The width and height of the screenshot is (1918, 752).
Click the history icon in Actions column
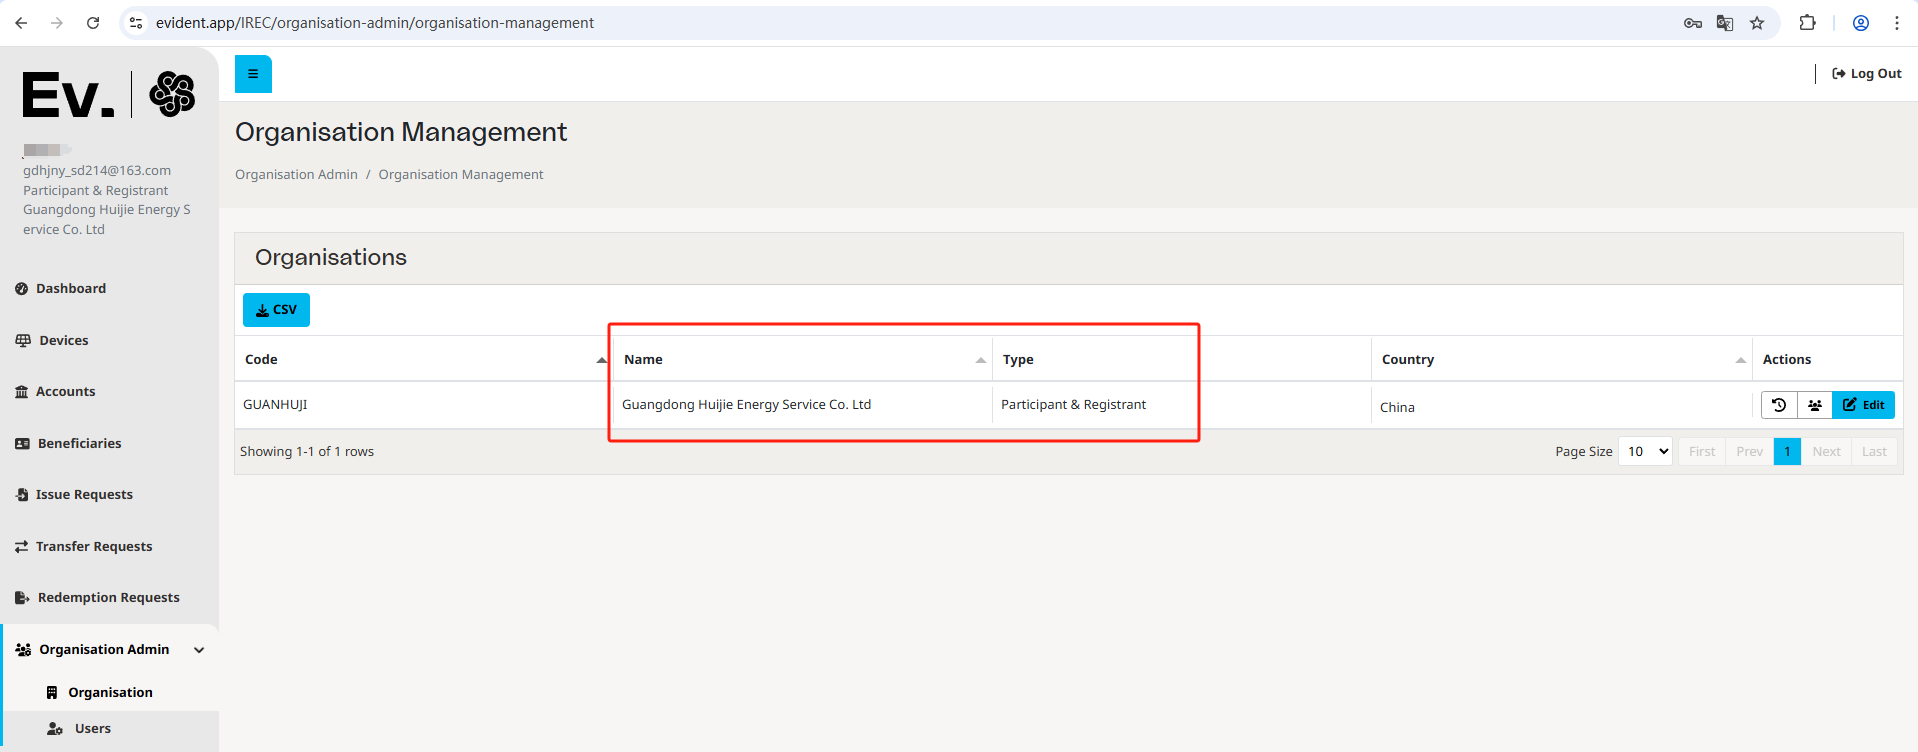coord(1778,405)
